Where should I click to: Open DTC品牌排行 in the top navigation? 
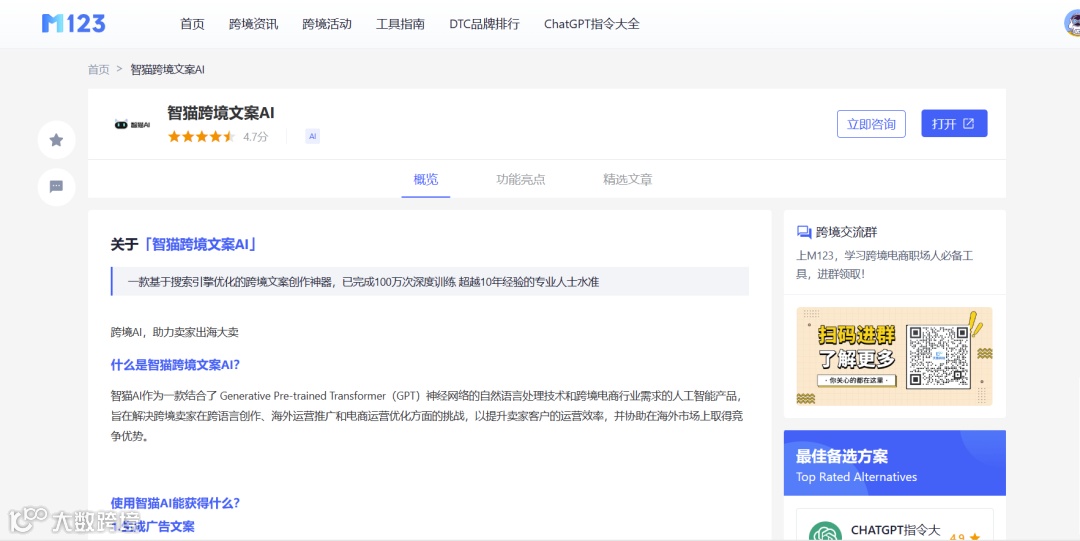pos(484,24)
